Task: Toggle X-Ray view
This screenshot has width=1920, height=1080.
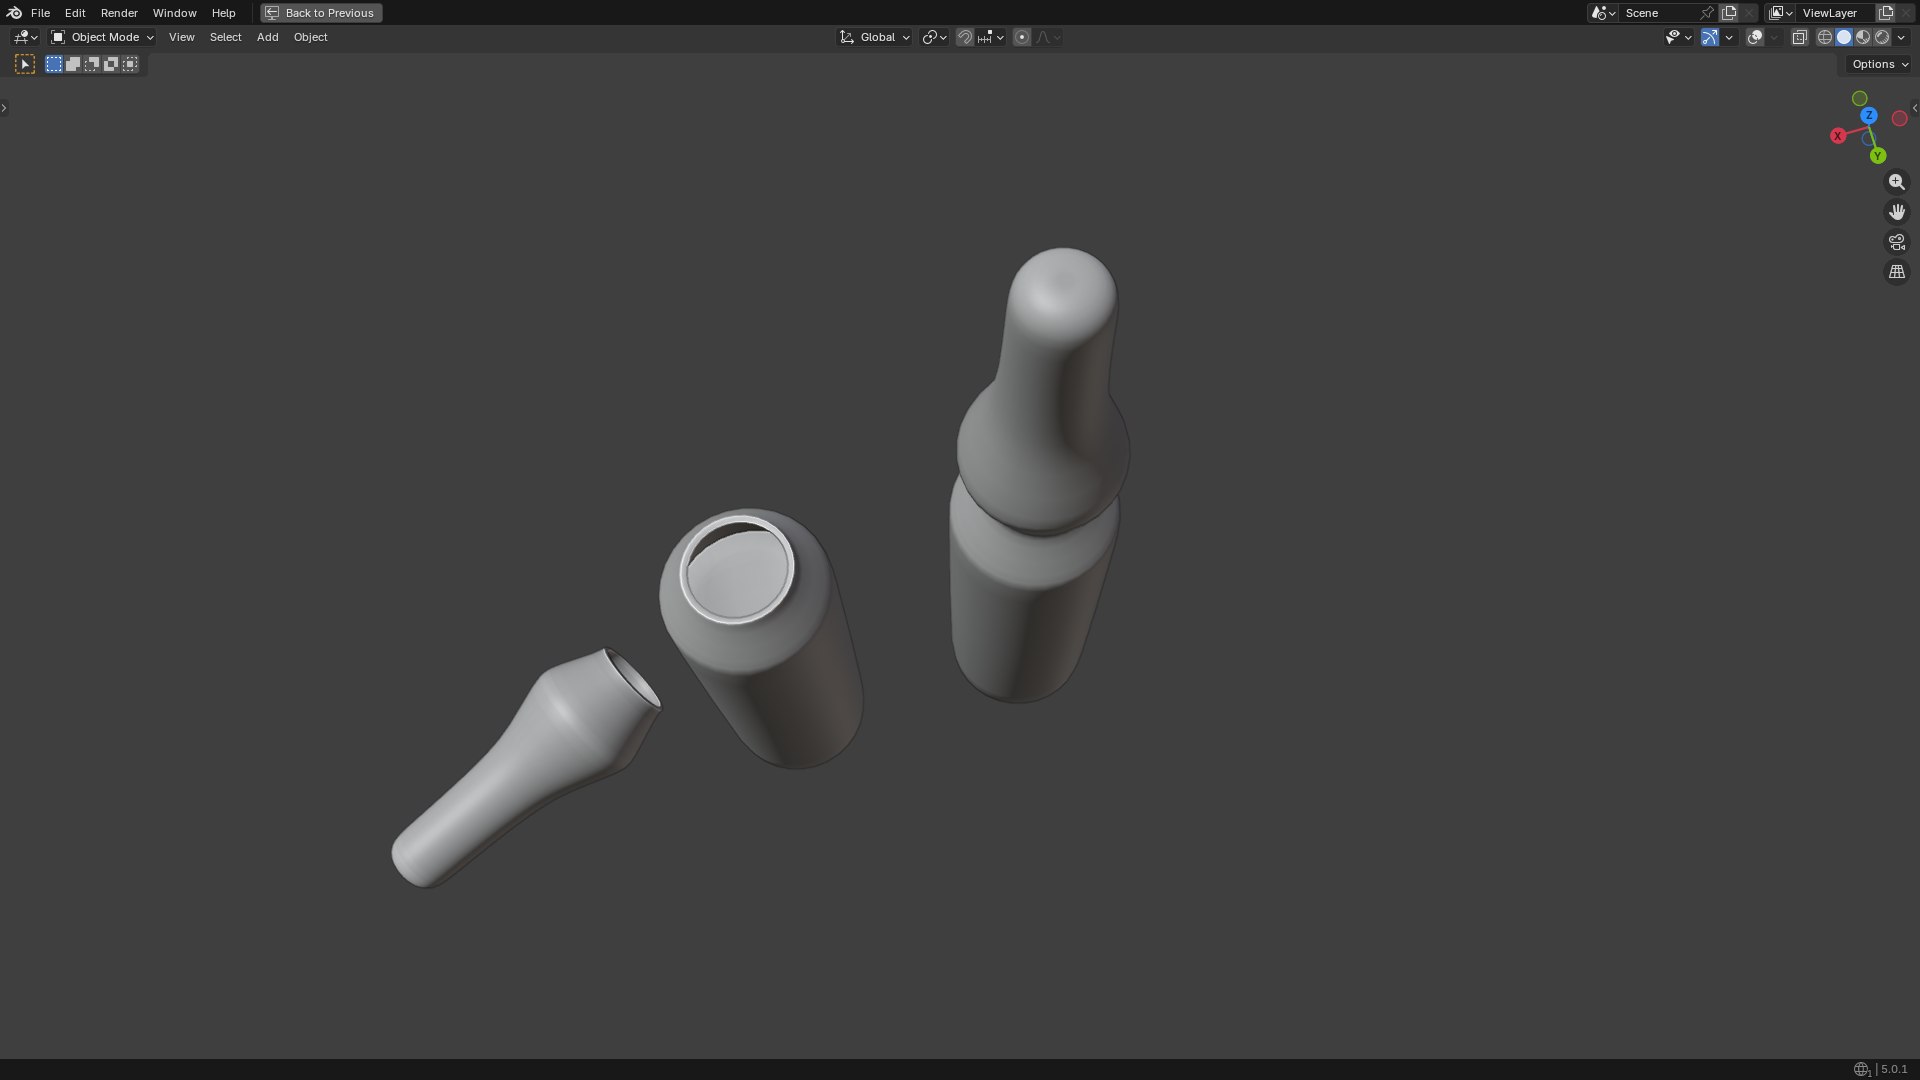Action: 1799,37
